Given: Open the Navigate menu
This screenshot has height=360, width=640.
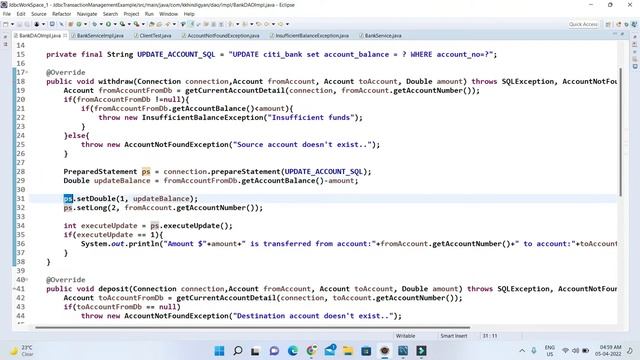Looking at the screenshot, I should click(x=87, y=14).
